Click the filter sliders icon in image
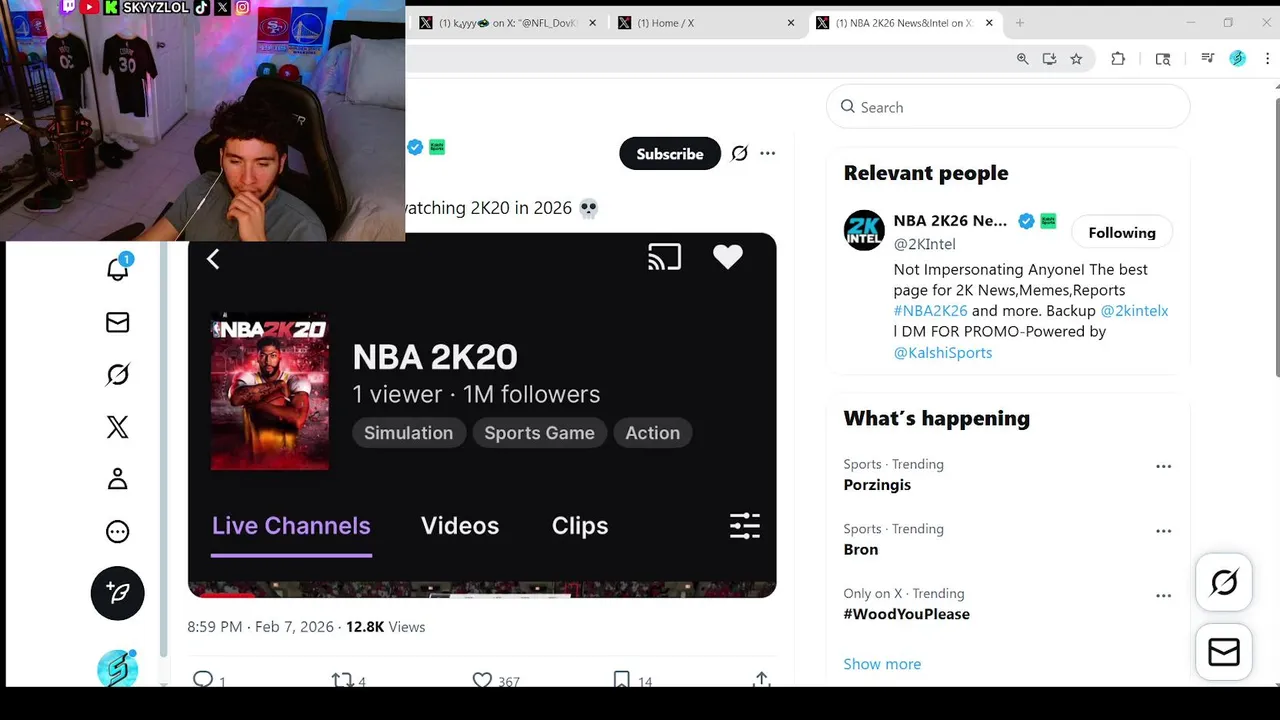This screenshot has width=1280, height=720. (x=745, y=526)
